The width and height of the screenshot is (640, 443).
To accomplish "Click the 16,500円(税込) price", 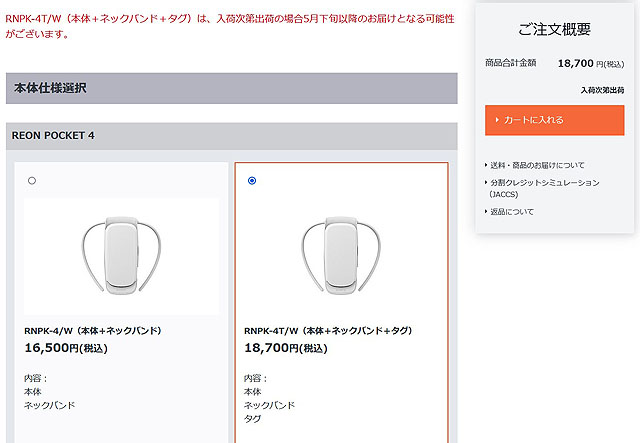I will pos(66,348).
